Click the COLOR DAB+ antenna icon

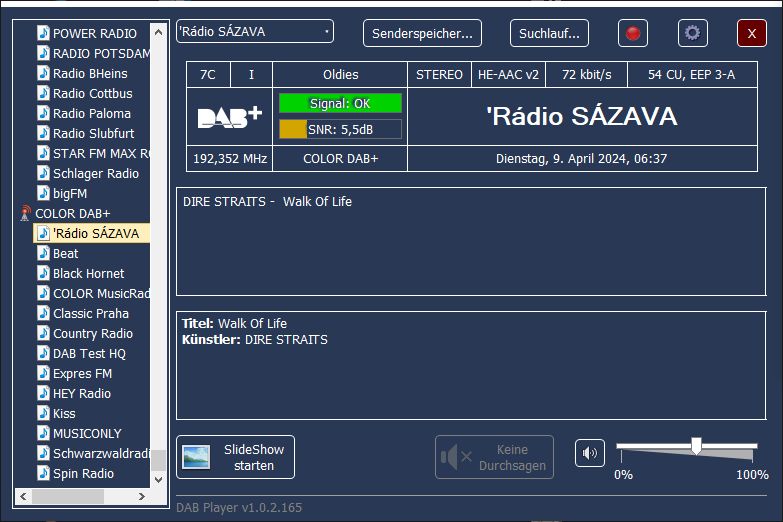[x=25, y=213]
